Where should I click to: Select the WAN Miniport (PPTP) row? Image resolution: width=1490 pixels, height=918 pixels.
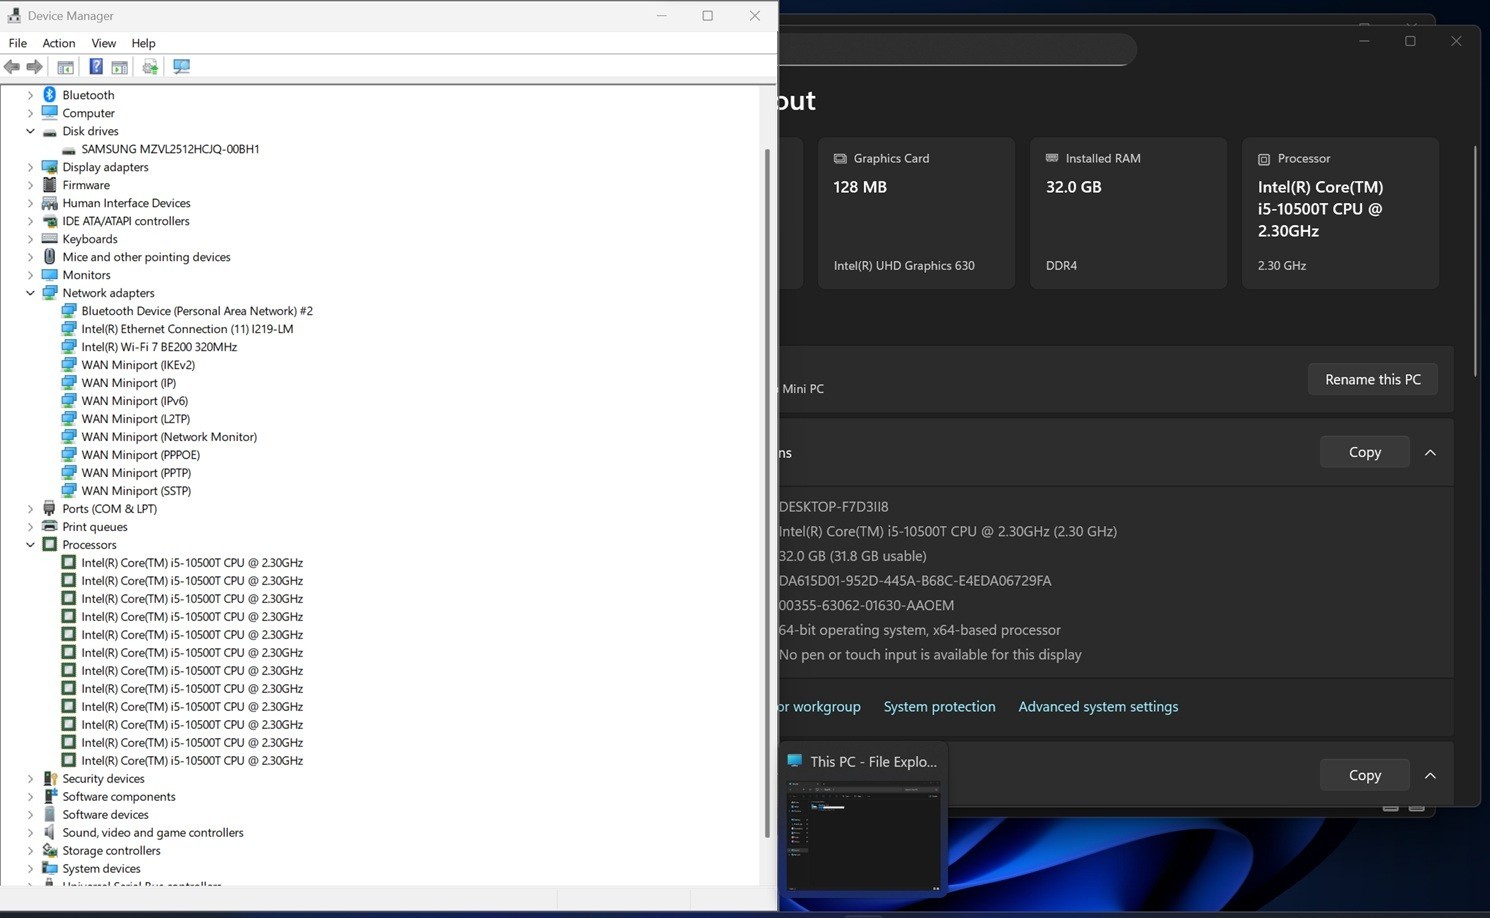[x=136, y=473]
